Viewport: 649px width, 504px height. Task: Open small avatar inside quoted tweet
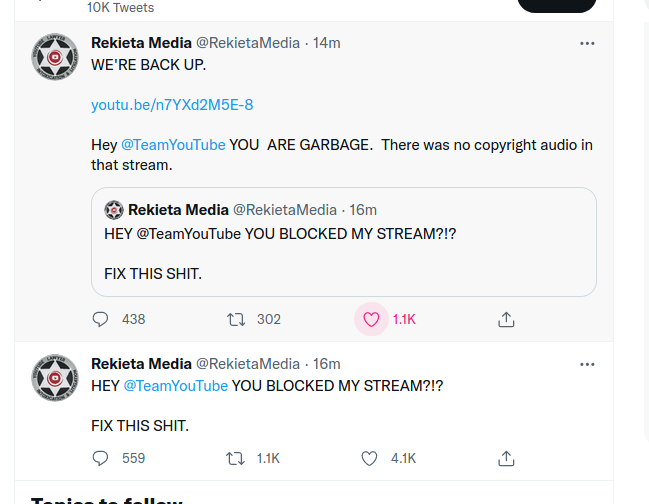114,210
